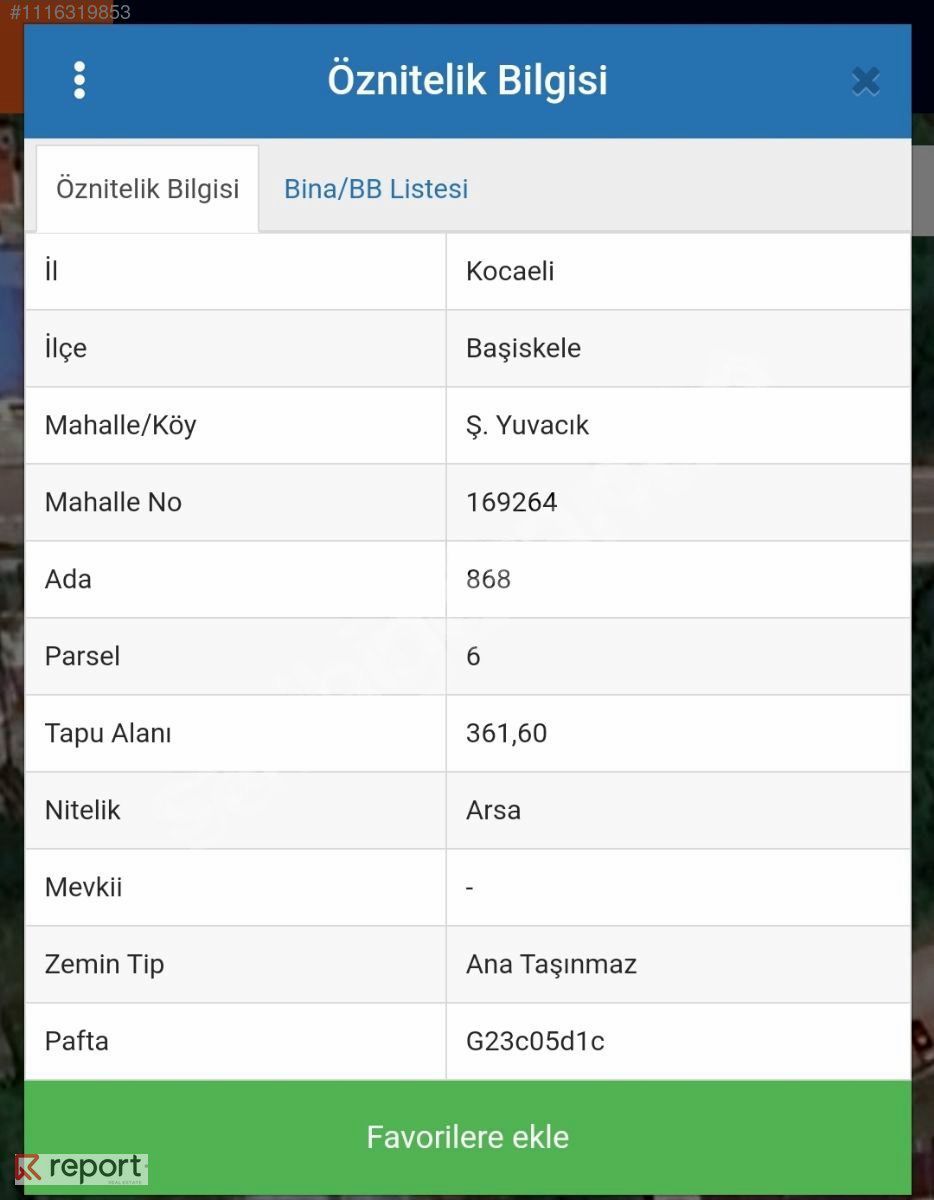This screenshot has width=934, height=1200.
Task: Click the Pafta value G23c05d1c
Action: (x=535, y=1041)
